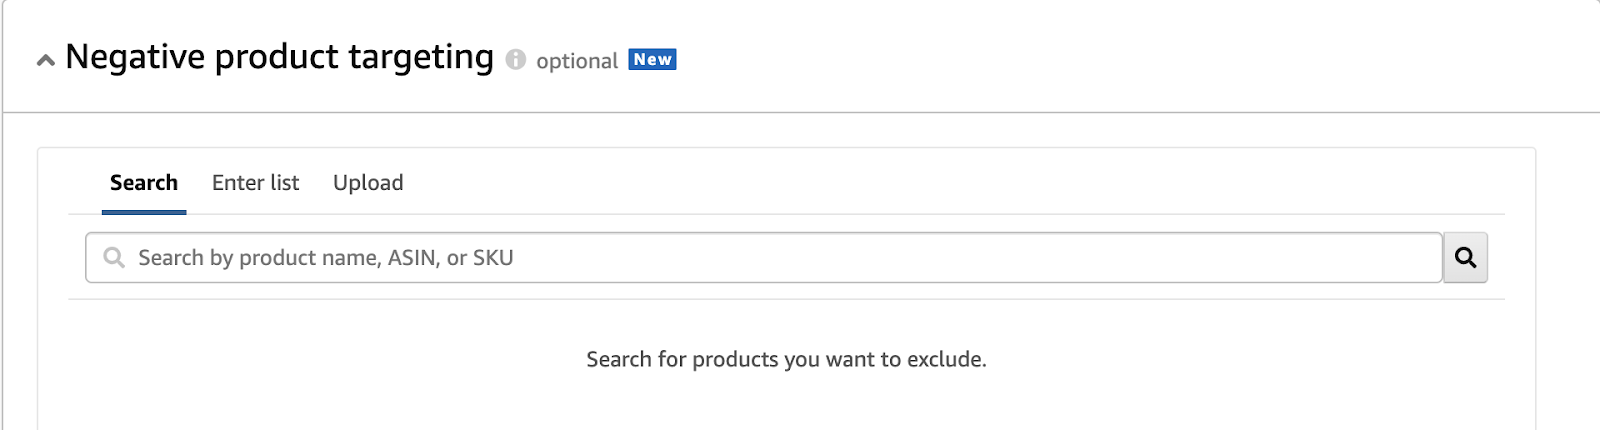Show the tooltip for Negative product targeting info
The image size is (1600, 430).
516,60
